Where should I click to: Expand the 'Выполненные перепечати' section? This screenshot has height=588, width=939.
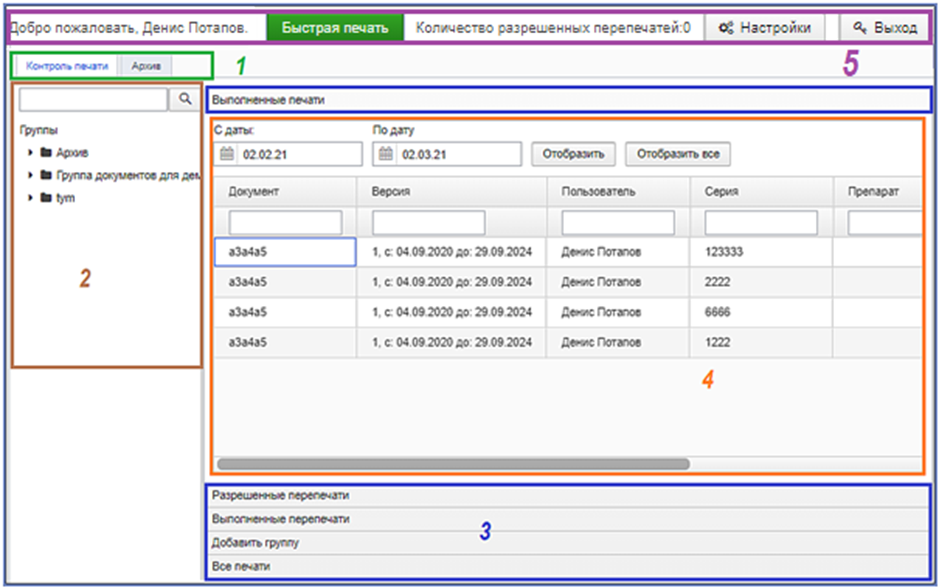568,519
